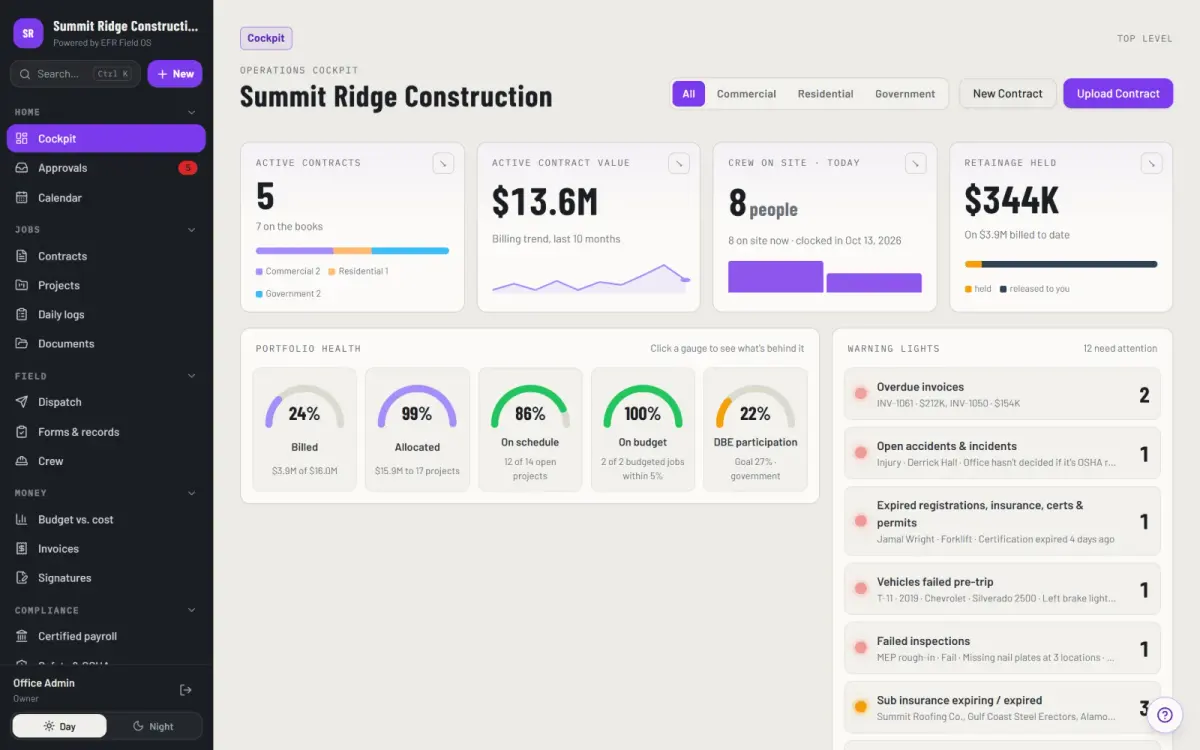Collapse the HOME section chevron
Screen dimensions: 1200x750
tap(192, 112)
